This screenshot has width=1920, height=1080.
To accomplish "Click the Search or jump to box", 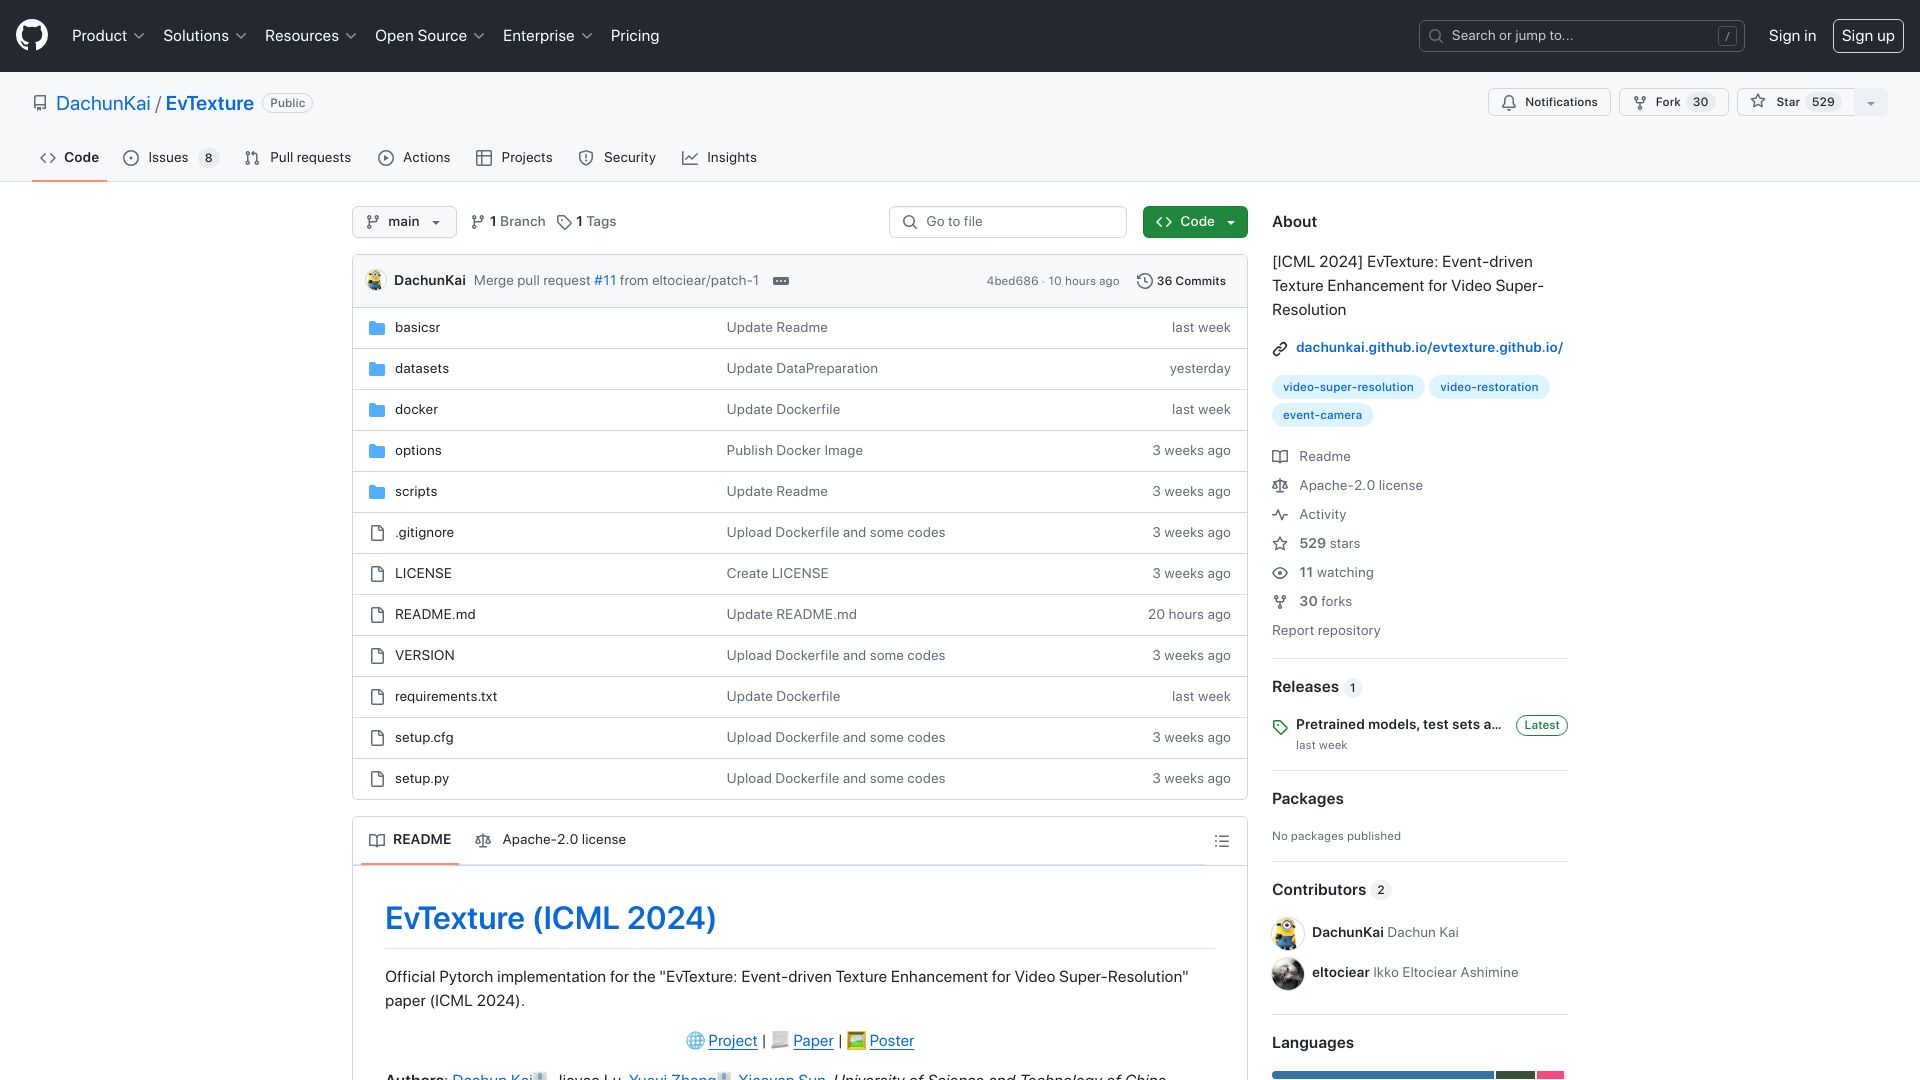I will (1582, 36).
